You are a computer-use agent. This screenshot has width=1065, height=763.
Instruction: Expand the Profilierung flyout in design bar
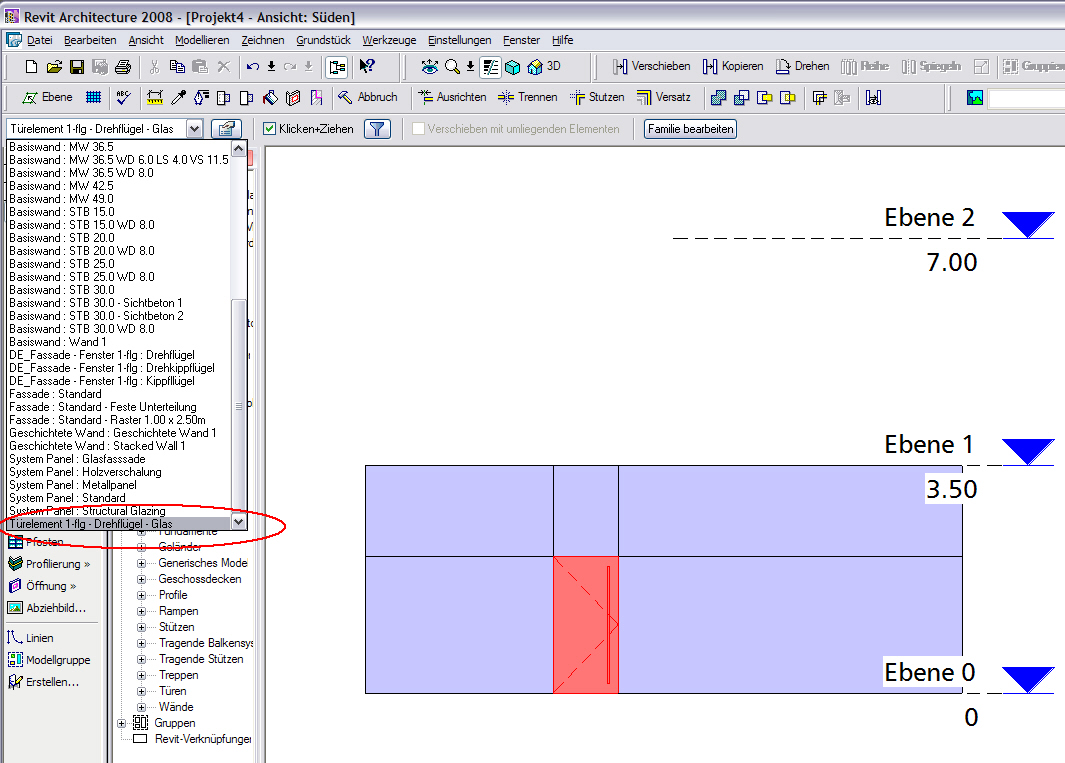(x=49, y=564)
